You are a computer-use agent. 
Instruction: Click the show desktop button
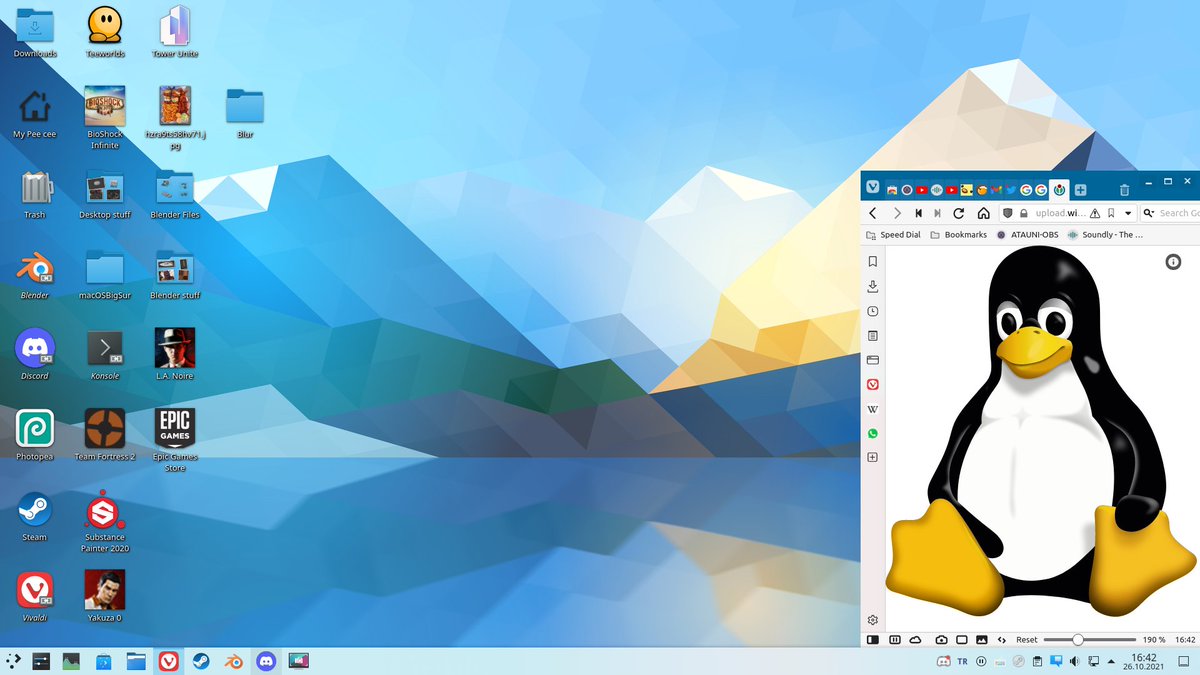(x=1183, y=661)
